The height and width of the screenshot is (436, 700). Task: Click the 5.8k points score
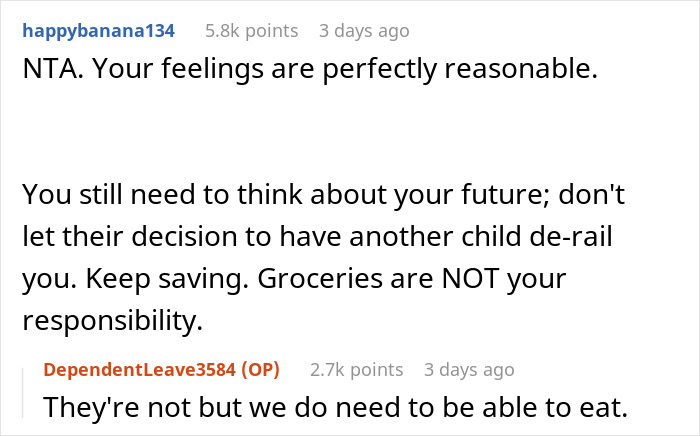click(x=251, y=31)
